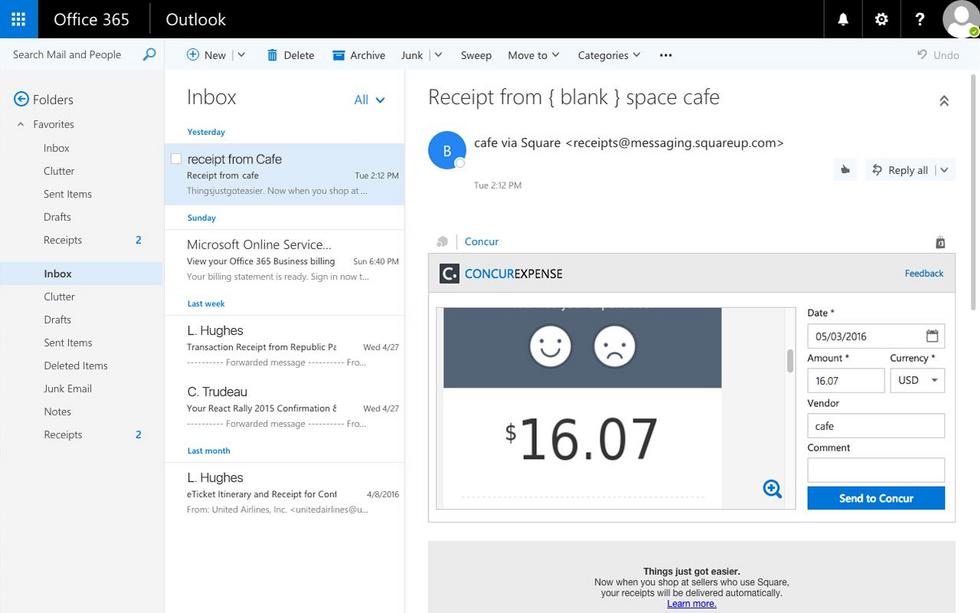Viewport: 980px width, 613px height.
Task: Check the receipt from Cafe message checkbox
Action: pyautogui.click(x=176, y=159)
